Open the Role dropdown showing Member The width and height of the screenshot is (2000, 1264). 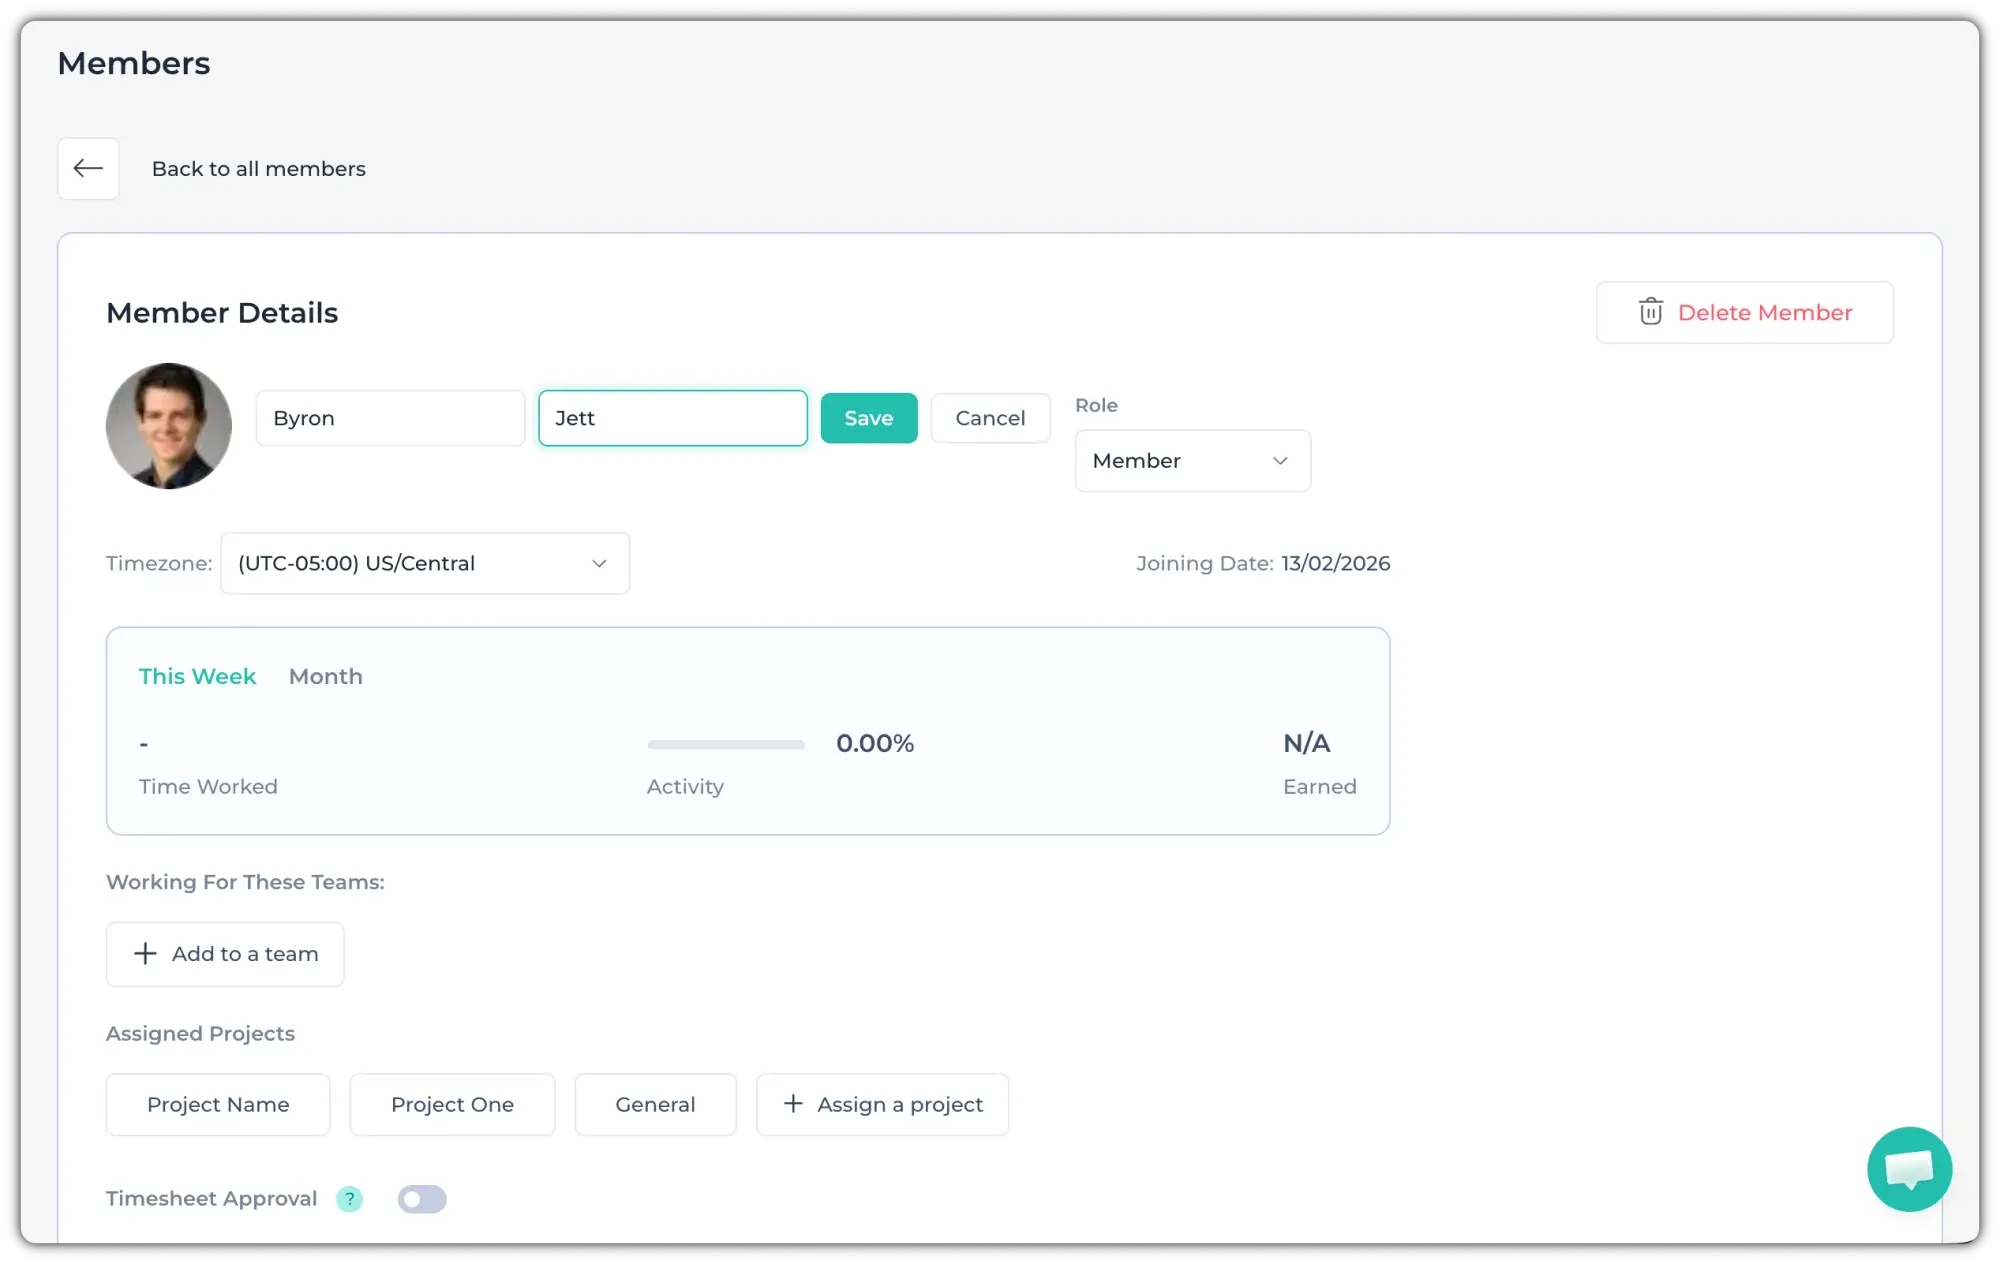point(1191,460)
